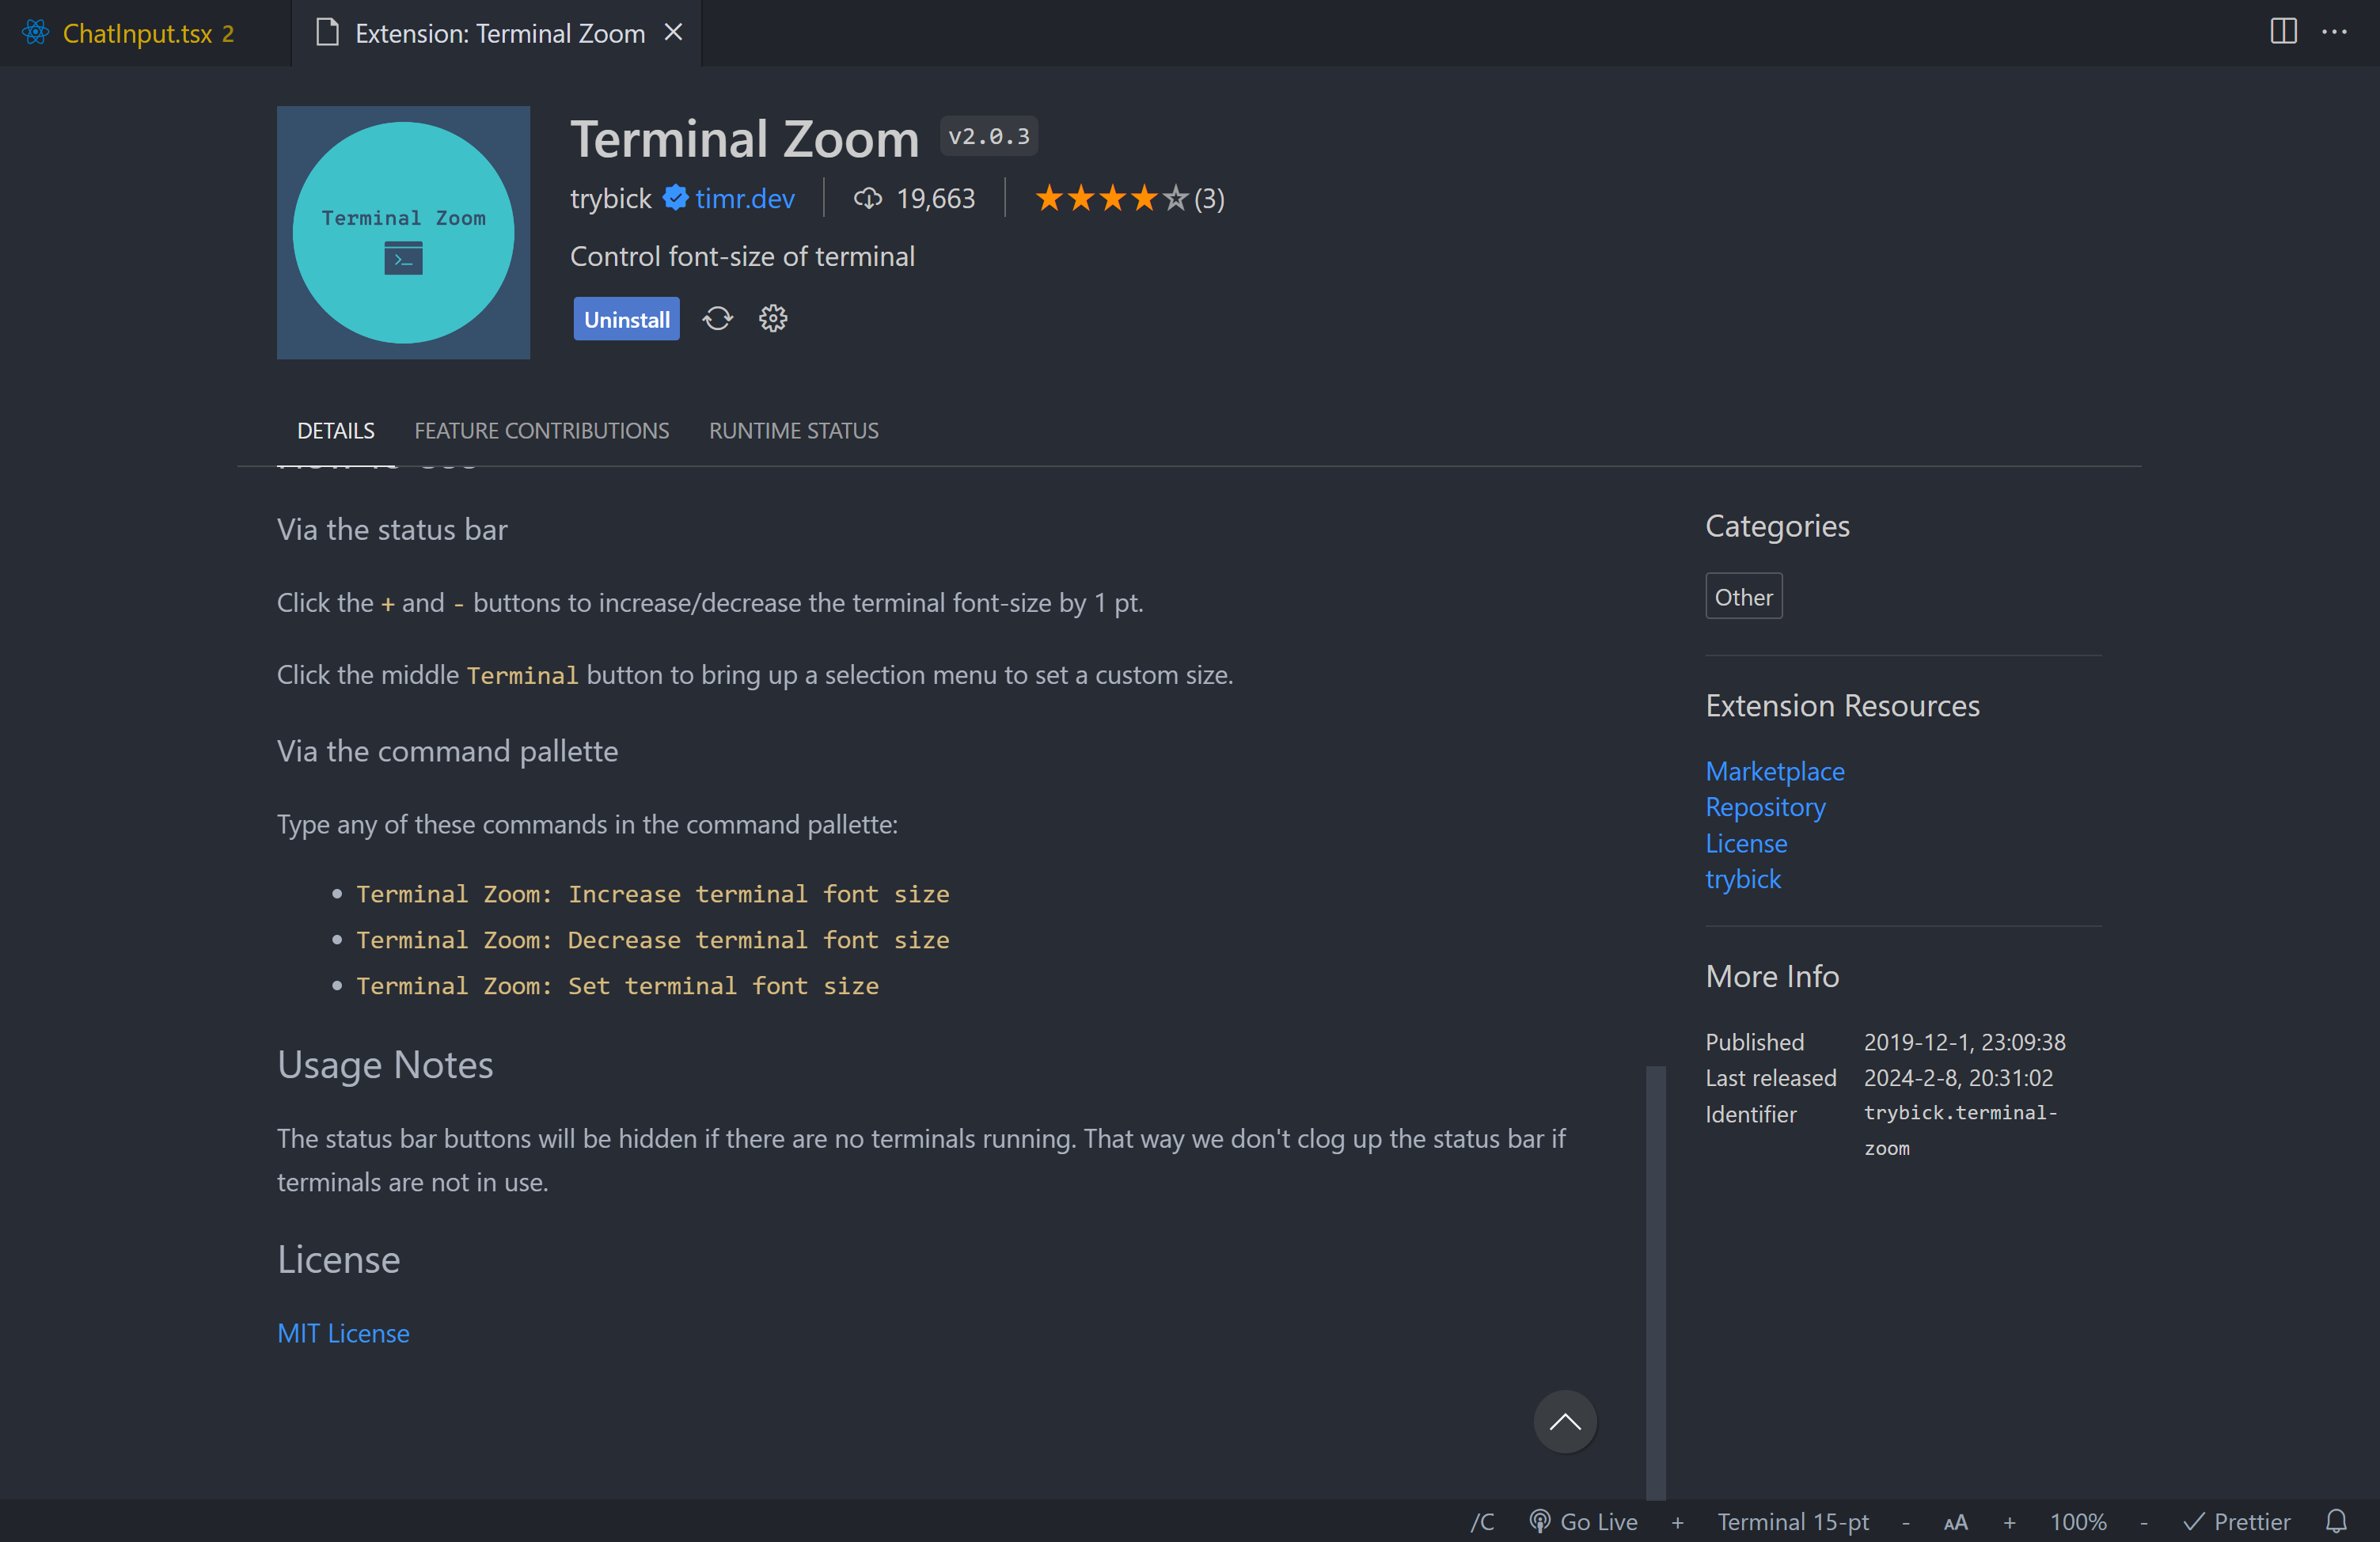Click the Go Live broadcast button
This screenshot has height=1542, width=2380.
(x=1584, y=1521)
